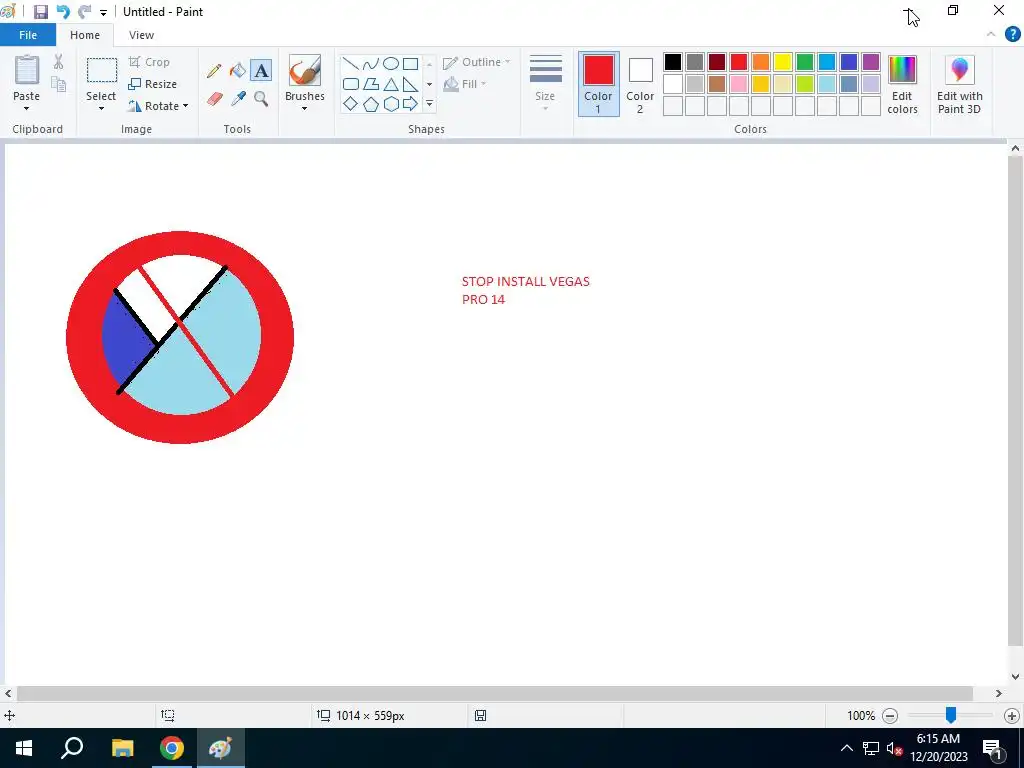Pick the purple color swatch
The image size is (1024, 768).
(x=871, y=62)
